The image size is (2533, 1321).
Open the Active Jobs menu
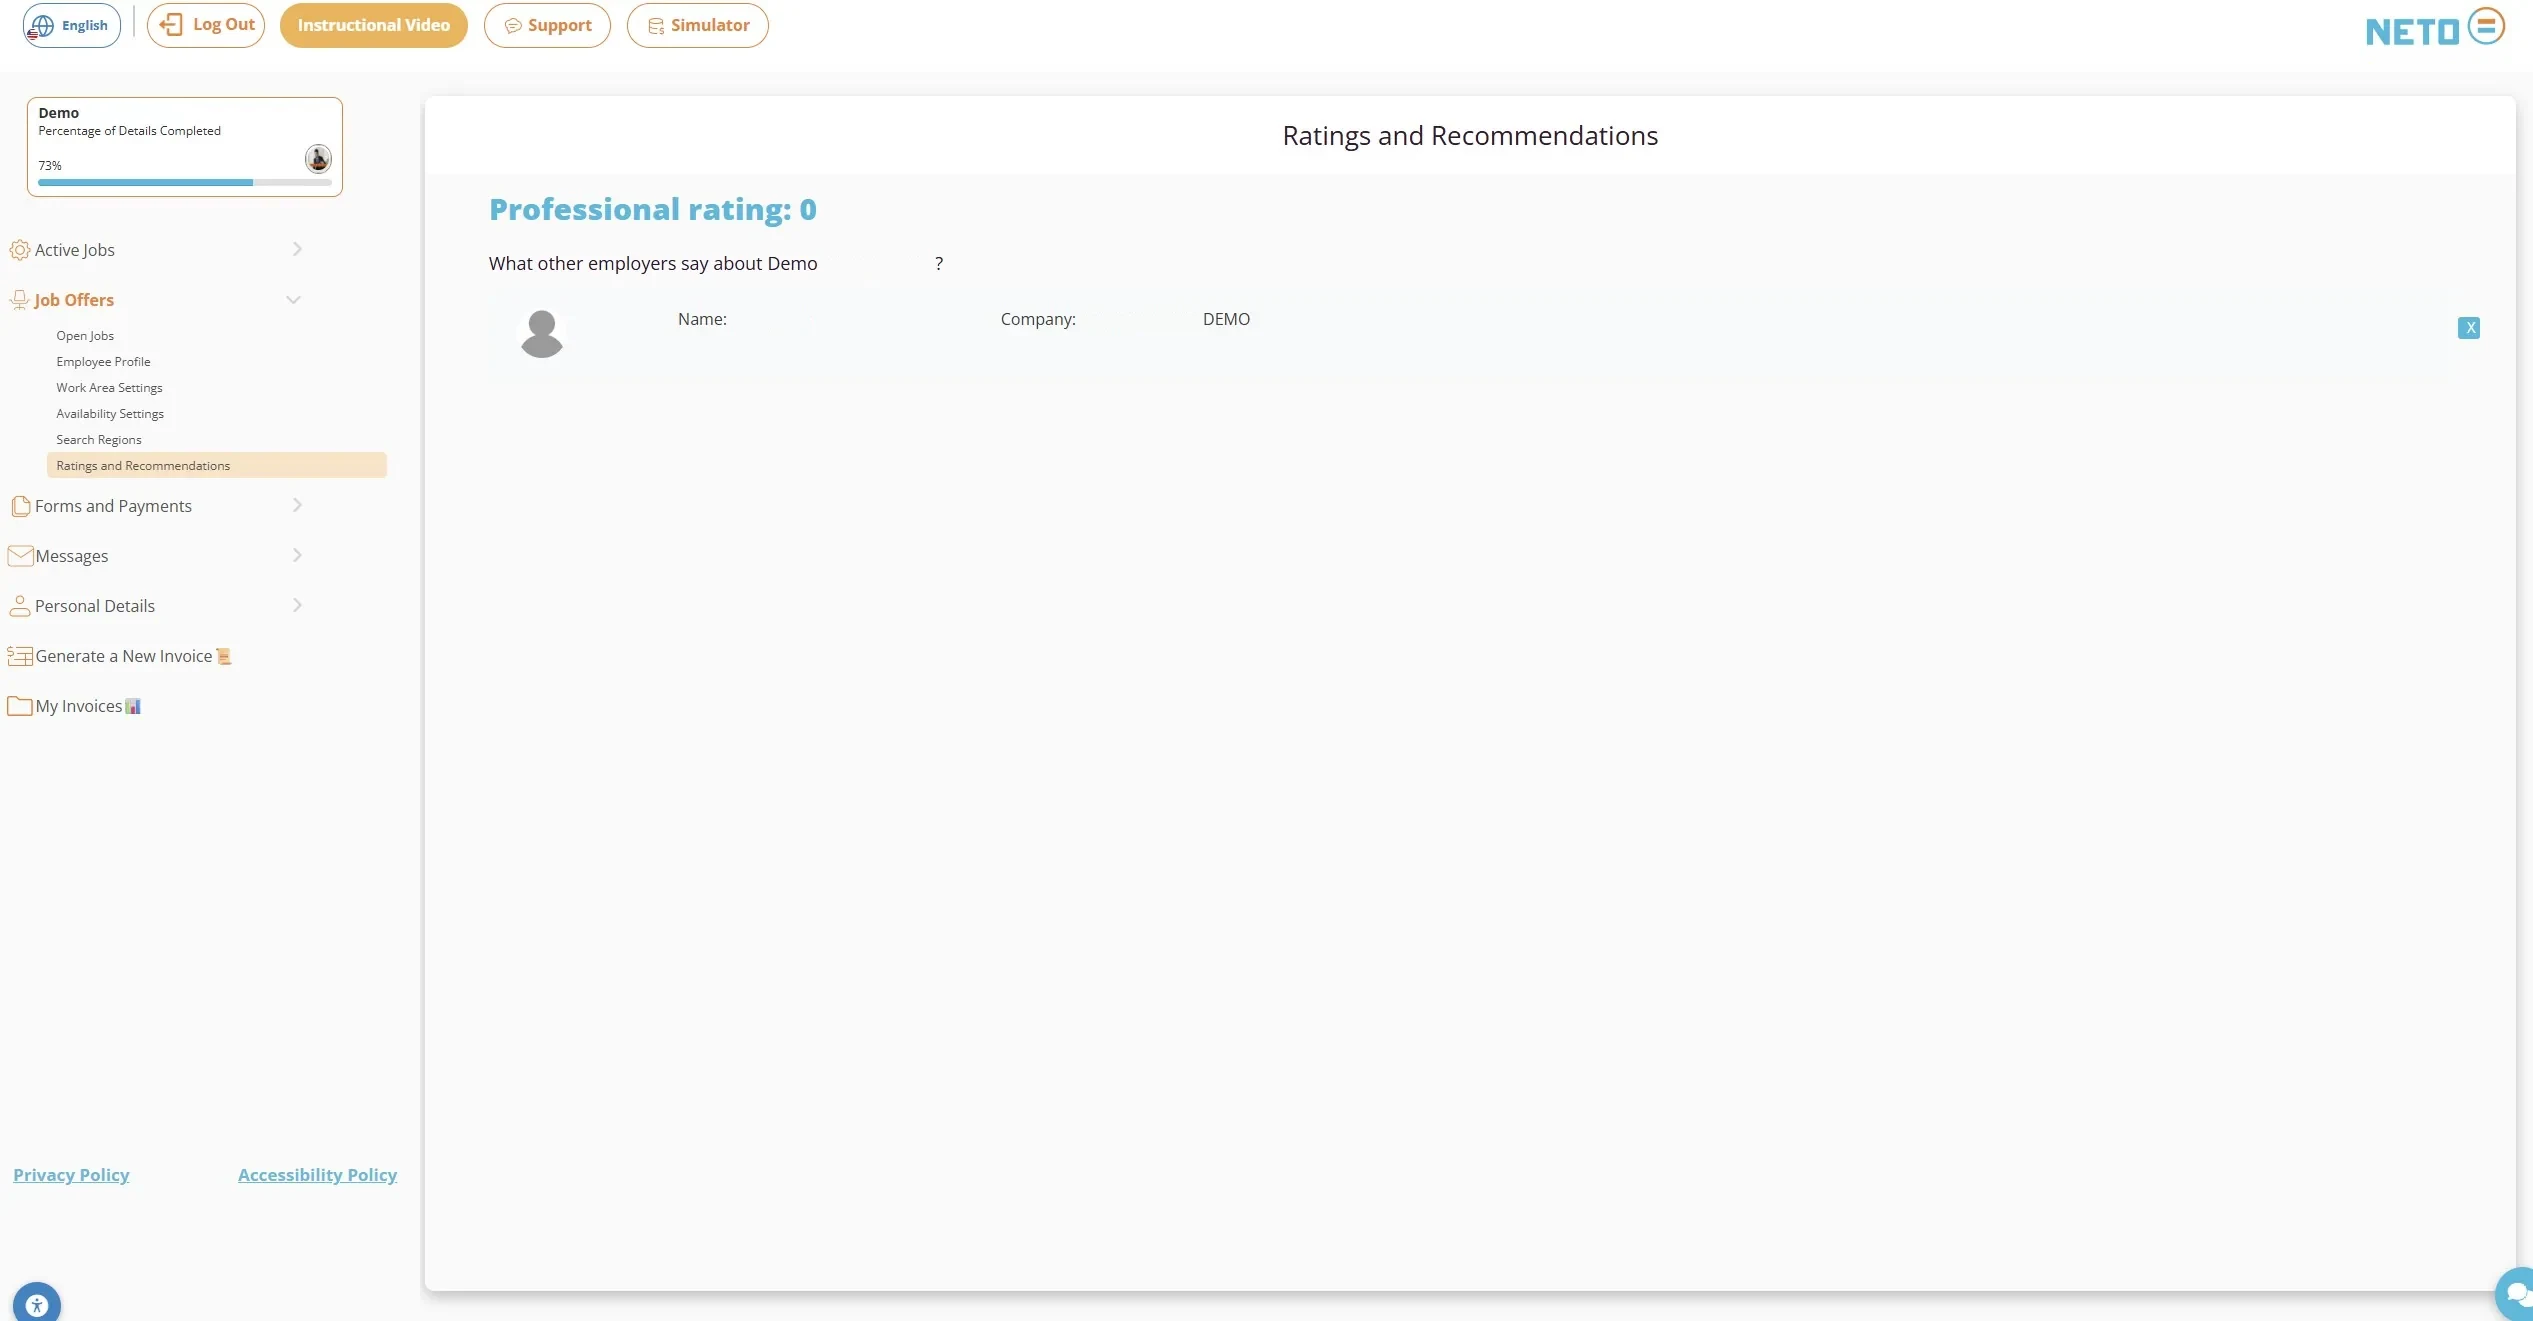point(75,250)
